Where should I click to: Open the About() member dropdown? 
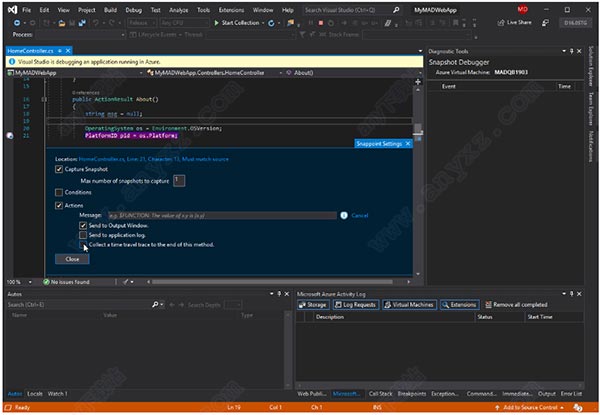point(352,73)
